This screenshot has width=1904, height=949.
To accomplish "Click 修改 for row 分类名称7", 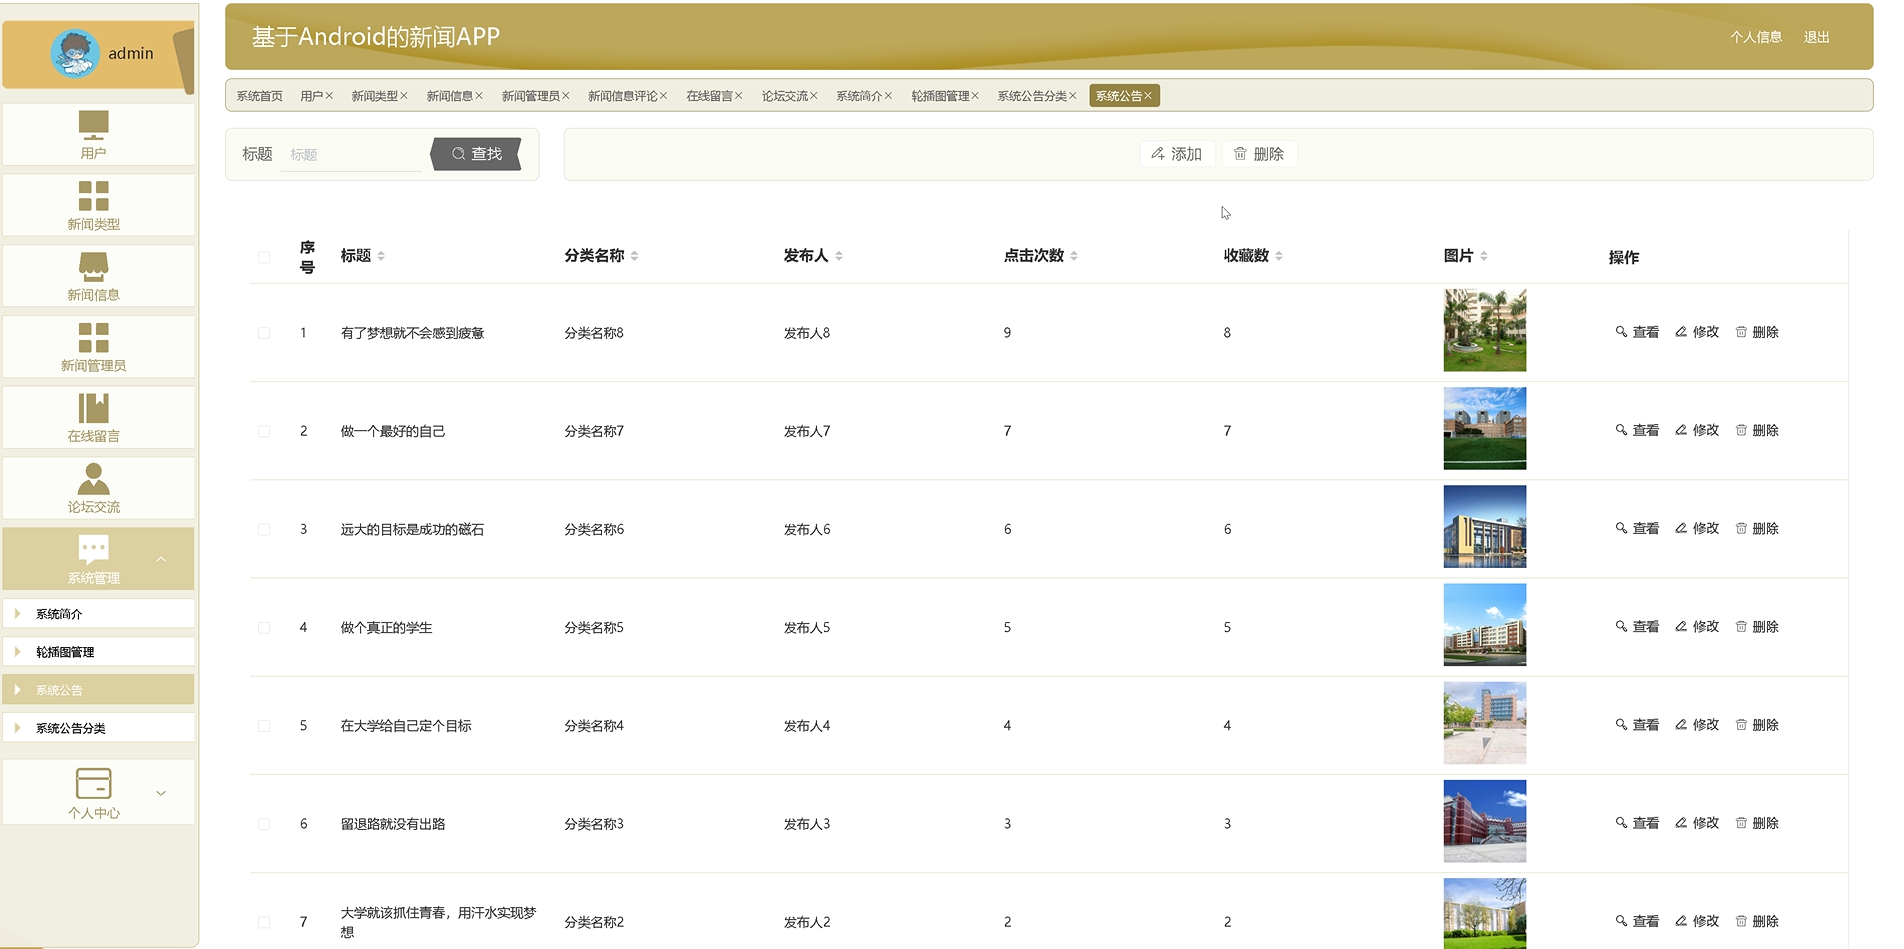I will pos(1697,430).
